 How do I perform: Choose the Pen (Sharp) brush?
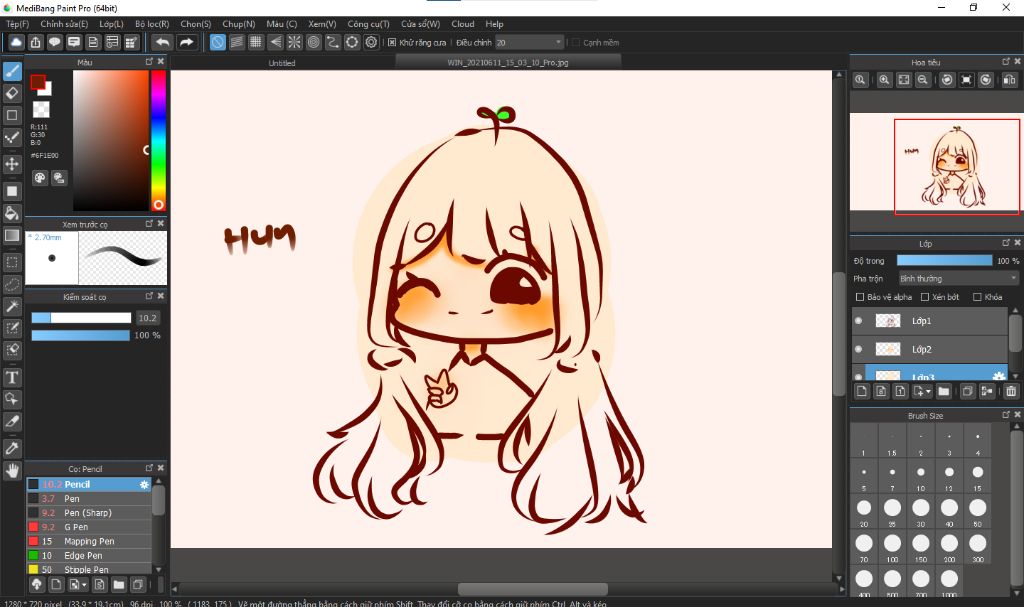(89, 513)
